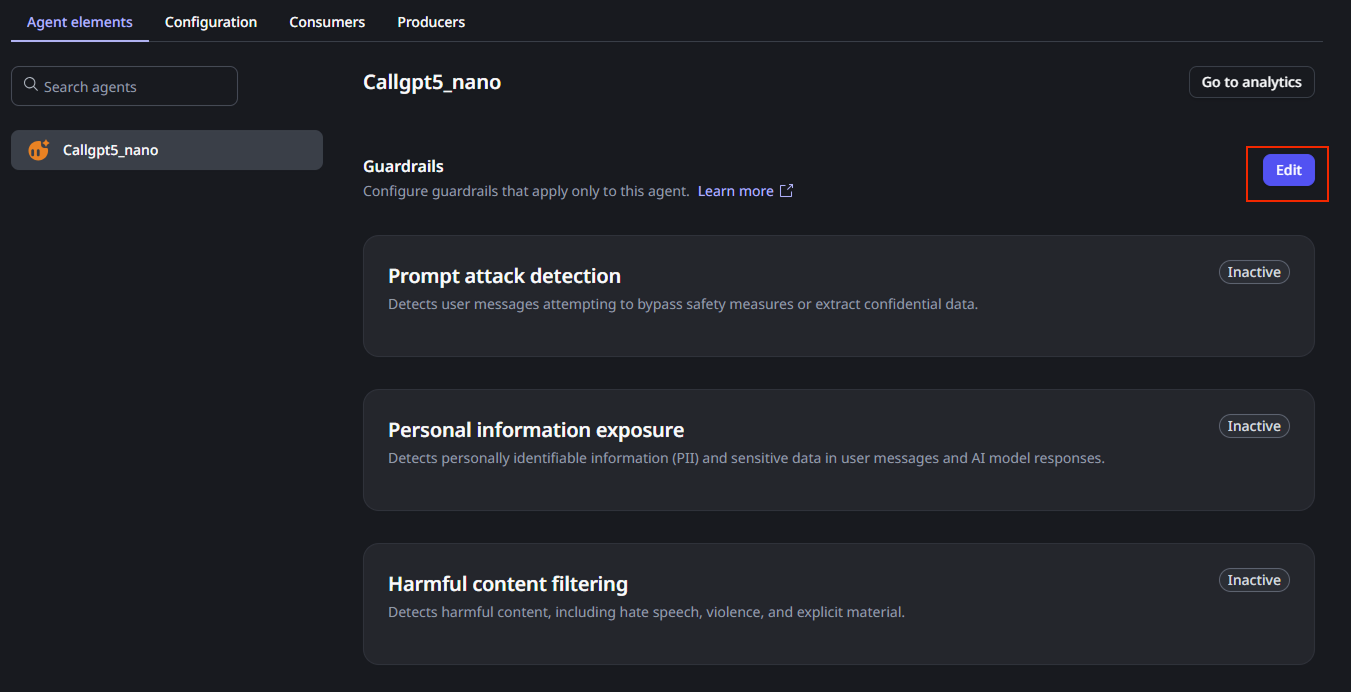Click the Callgpt5_nano page title
The height and width of the screenshot is (692, 1351).
[432, 82]
